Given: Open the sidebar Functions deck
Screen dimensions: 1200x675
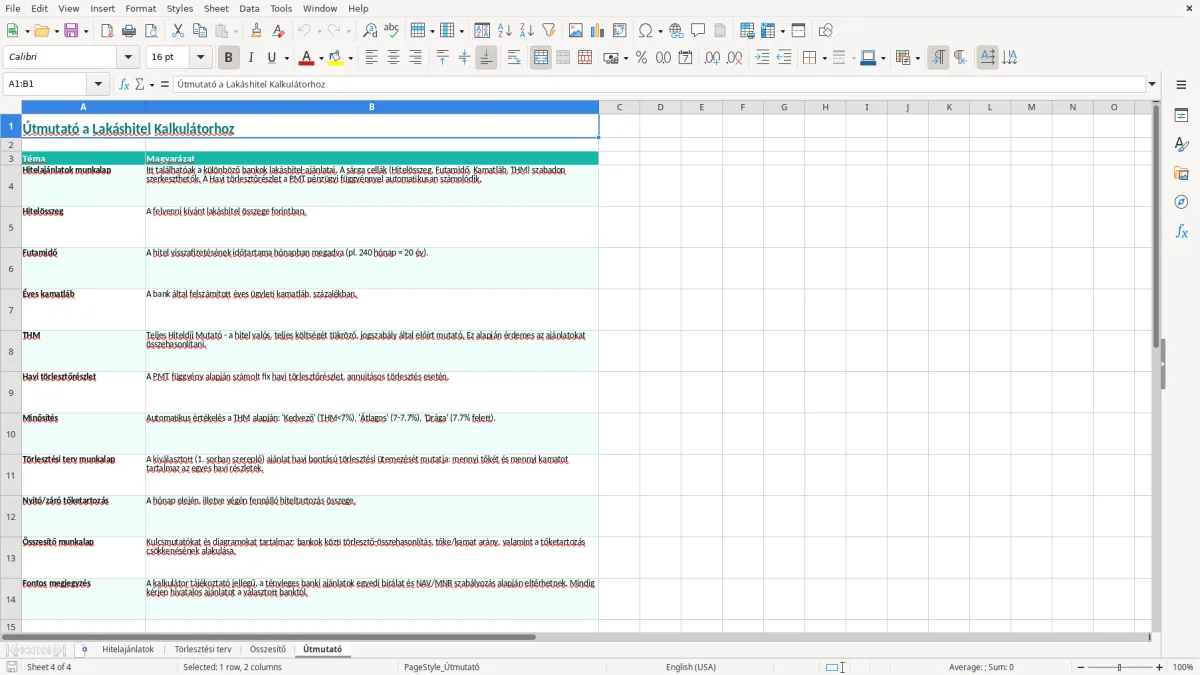Looking at the screenshot, I should (x=1181, y=231).
